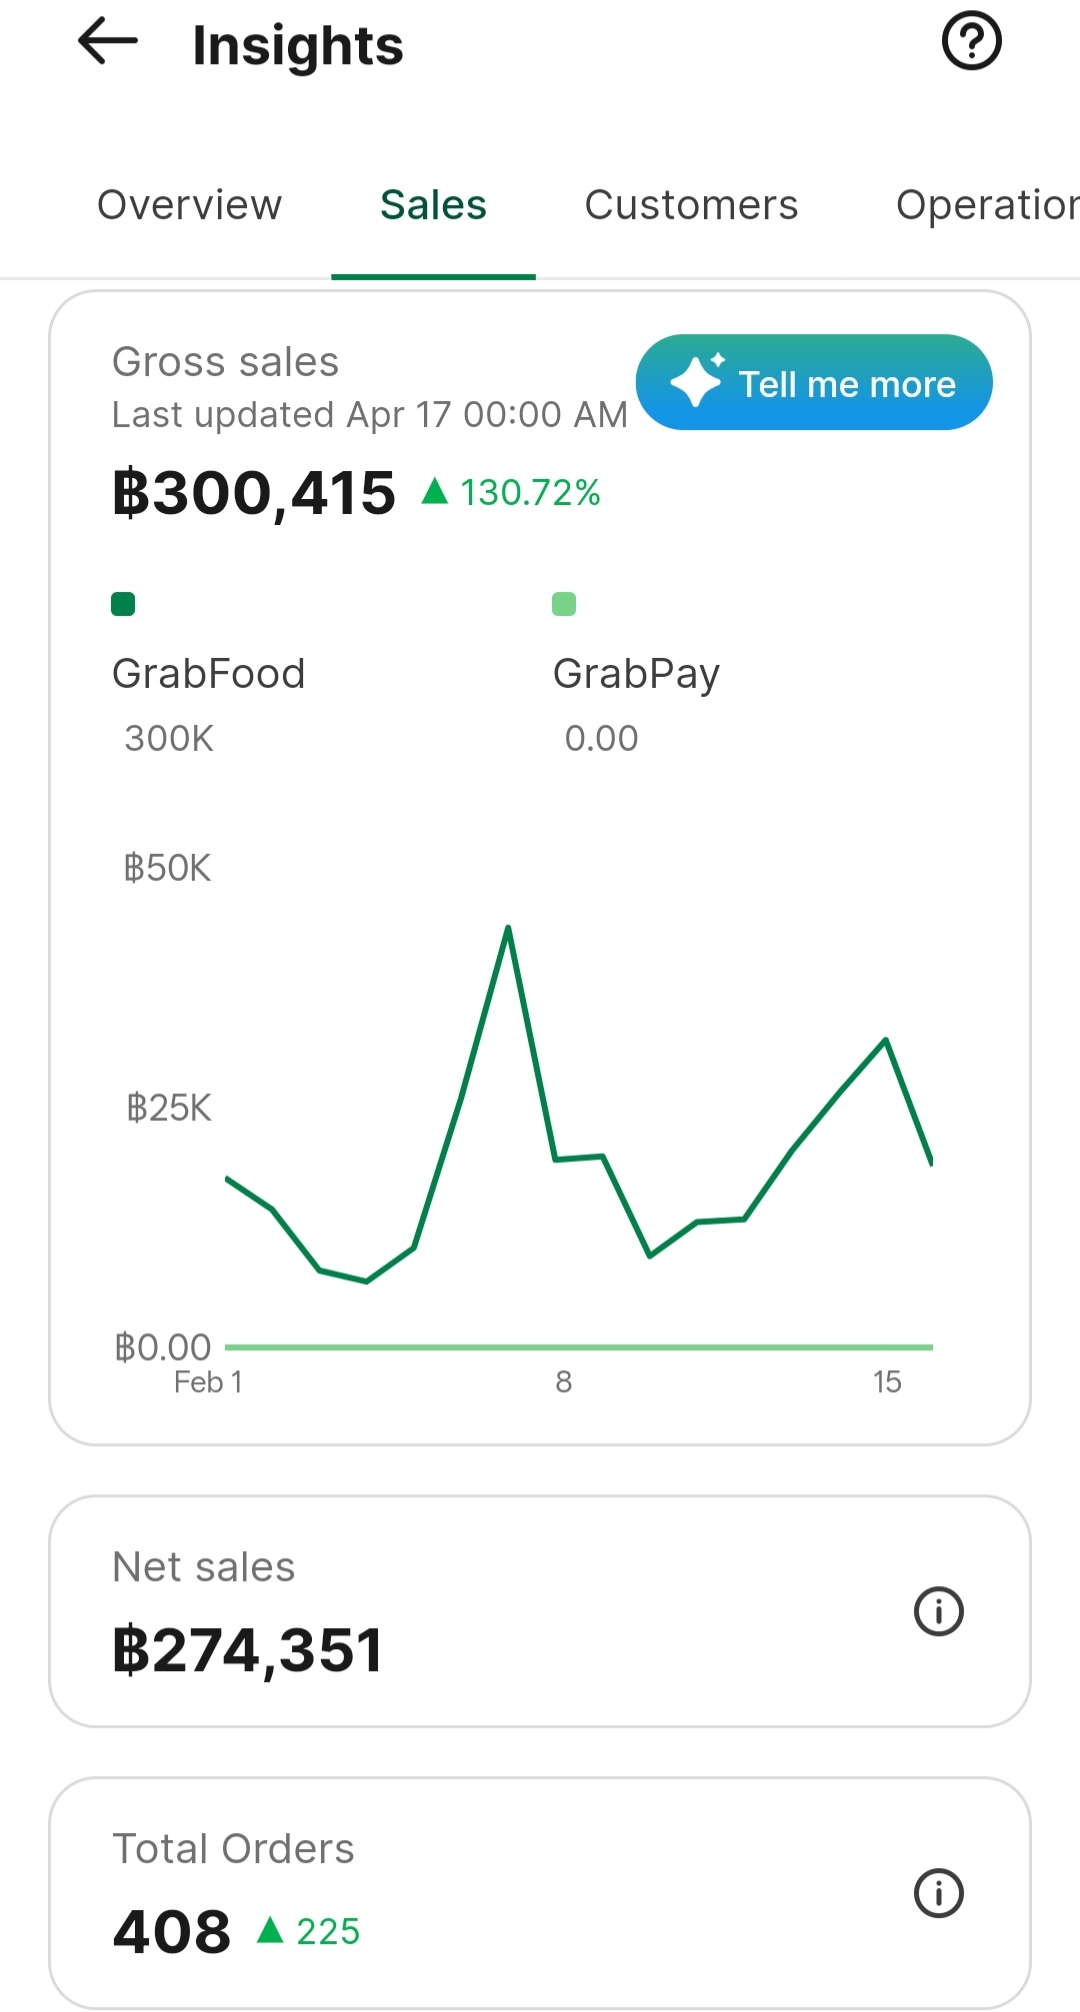Open the help question mark icon
The image size is (1080, 2012).
click(971, 41)
